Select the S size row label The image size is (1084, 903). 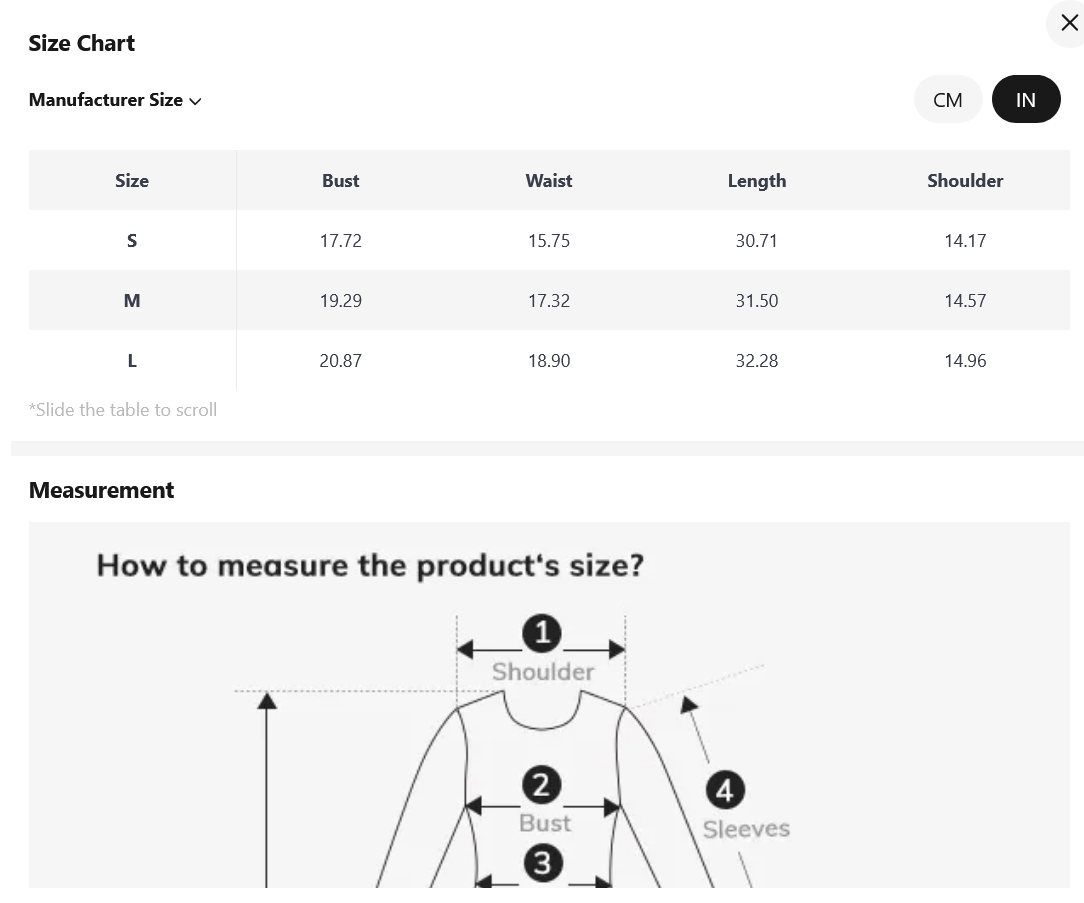coord(132,241)
